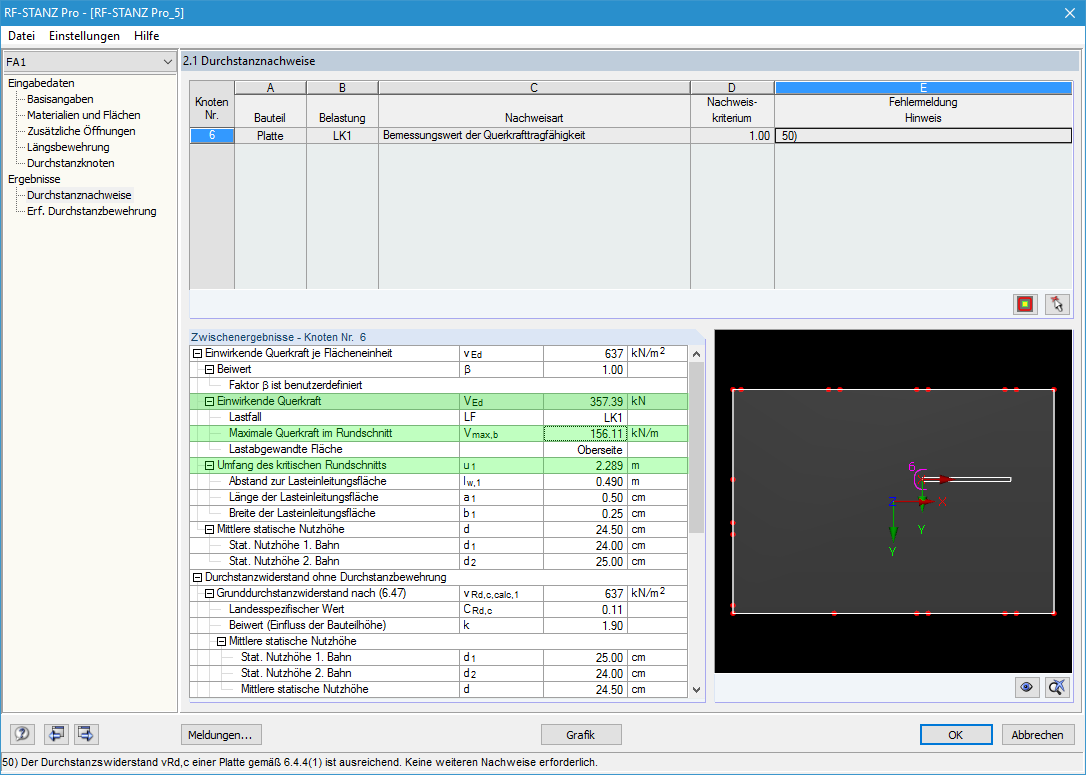Collapse nested Mittlere statische Nutzhöhe under Grunddurchstanzwiderstand
The height and width of the screenshot is (775, 1086).
(222, 641)
